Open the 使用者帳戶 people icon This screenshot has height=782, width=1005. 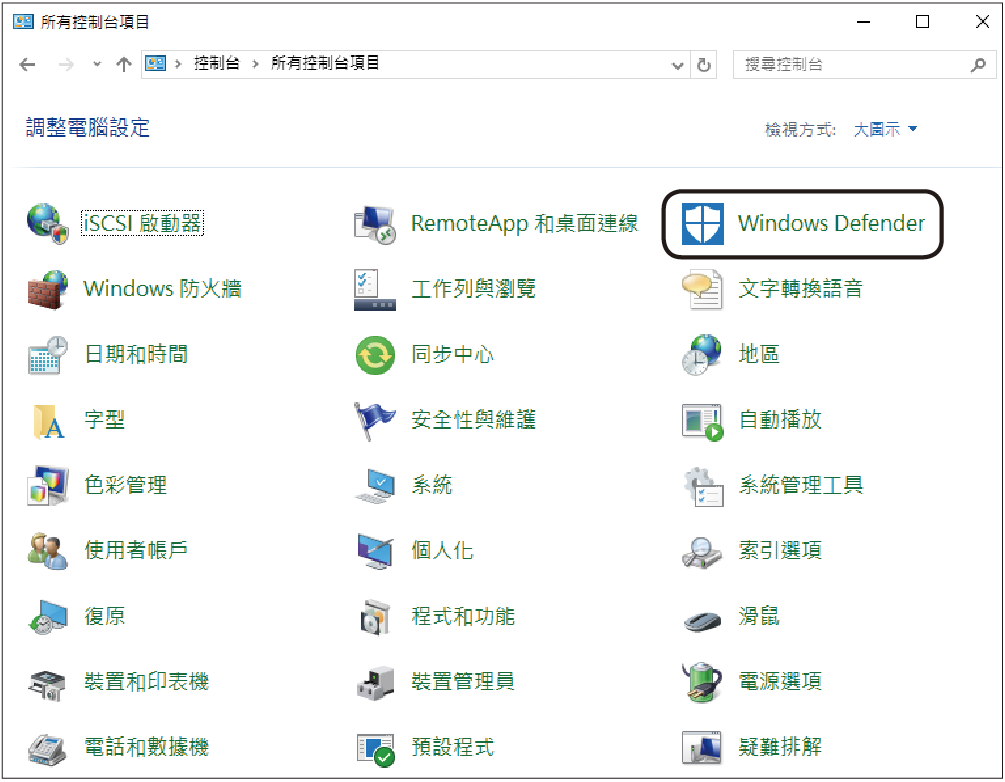[47, 551]
